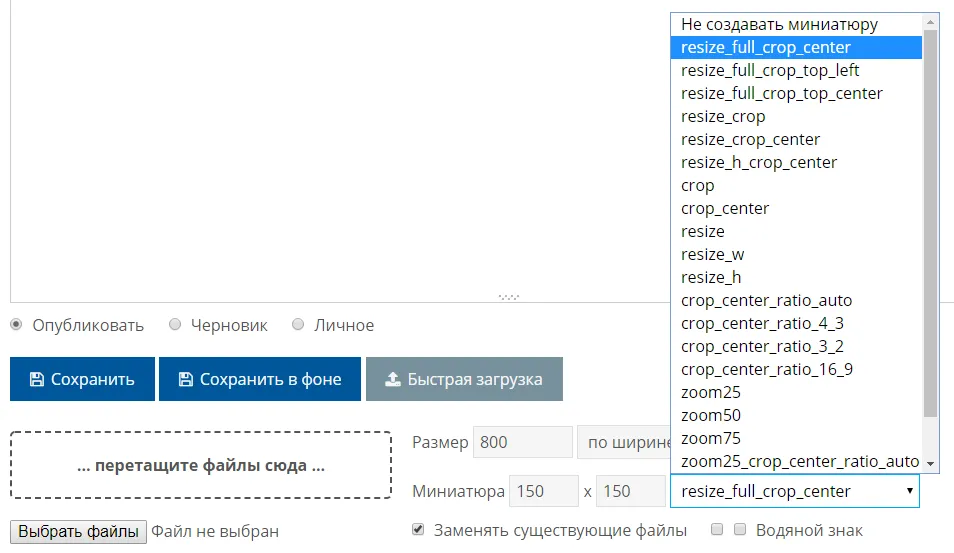Choose crop_center_ratio_4_3 option
The height and width of the screenshot is (553, 954).
pyautogui.click(x=796, y=324)
